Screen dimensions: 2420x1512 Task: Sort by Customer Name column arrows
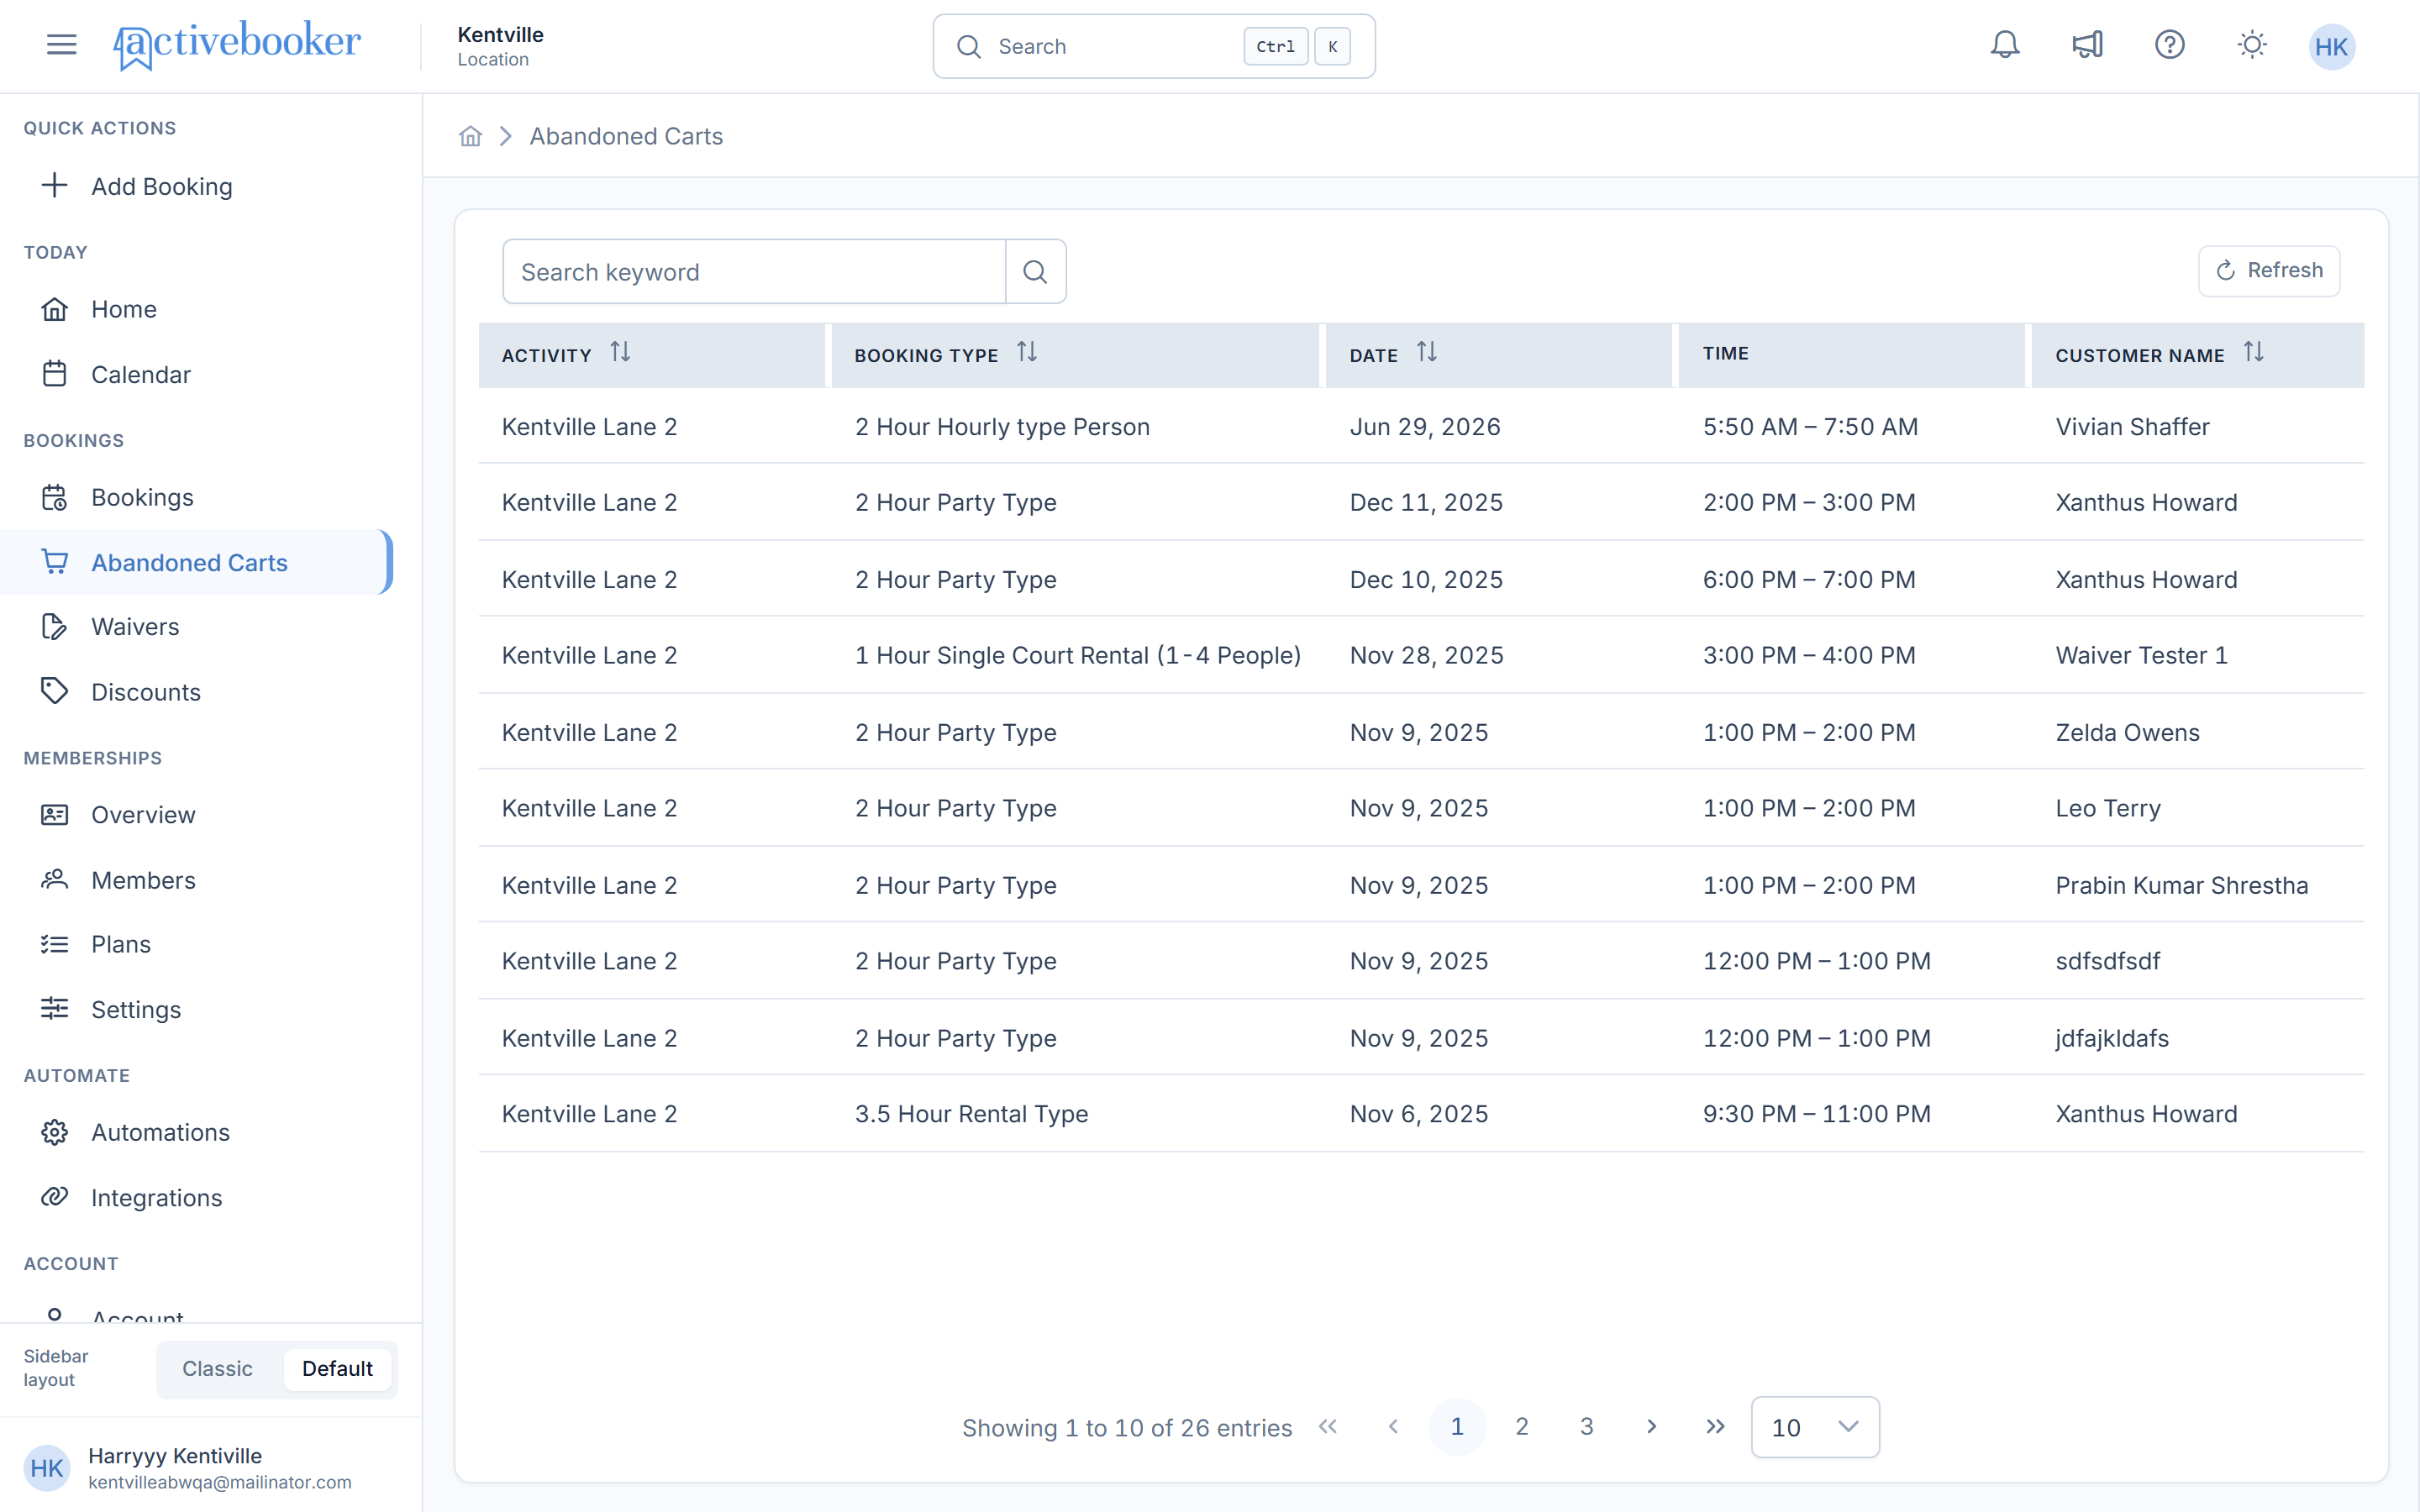point(2253,352)
